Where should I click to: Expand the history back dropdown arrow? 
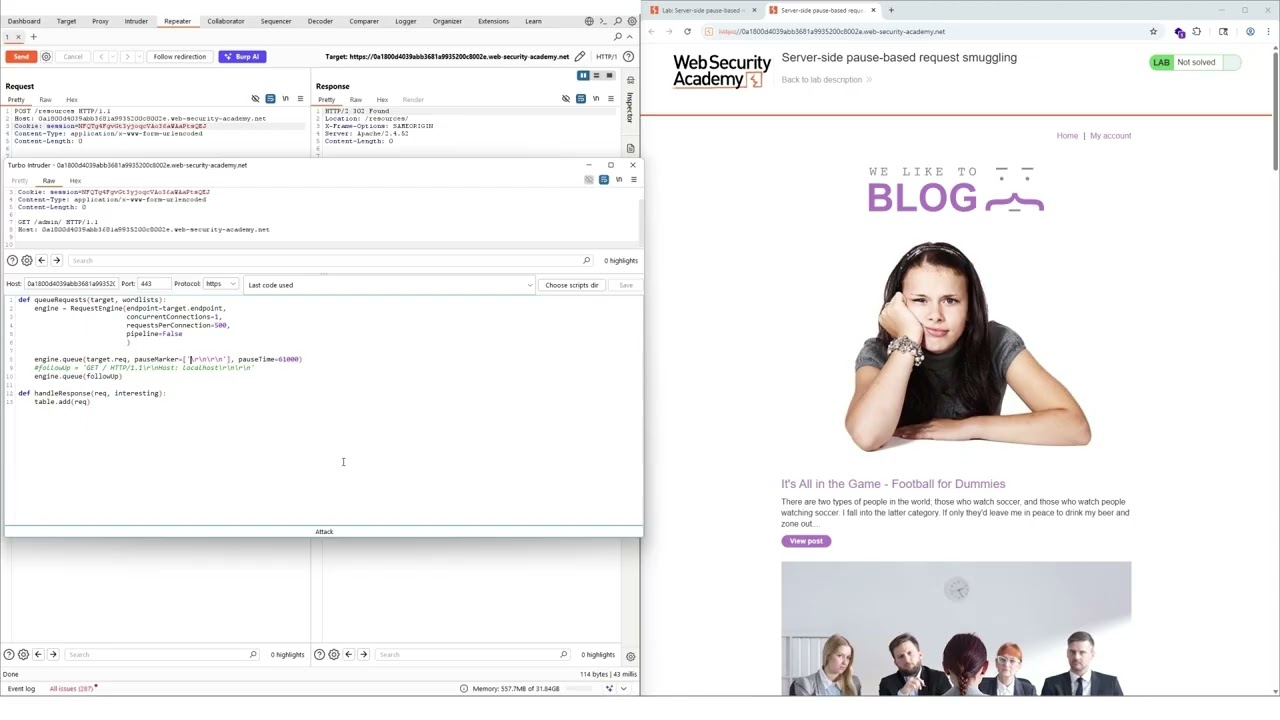tap(112, 57)
